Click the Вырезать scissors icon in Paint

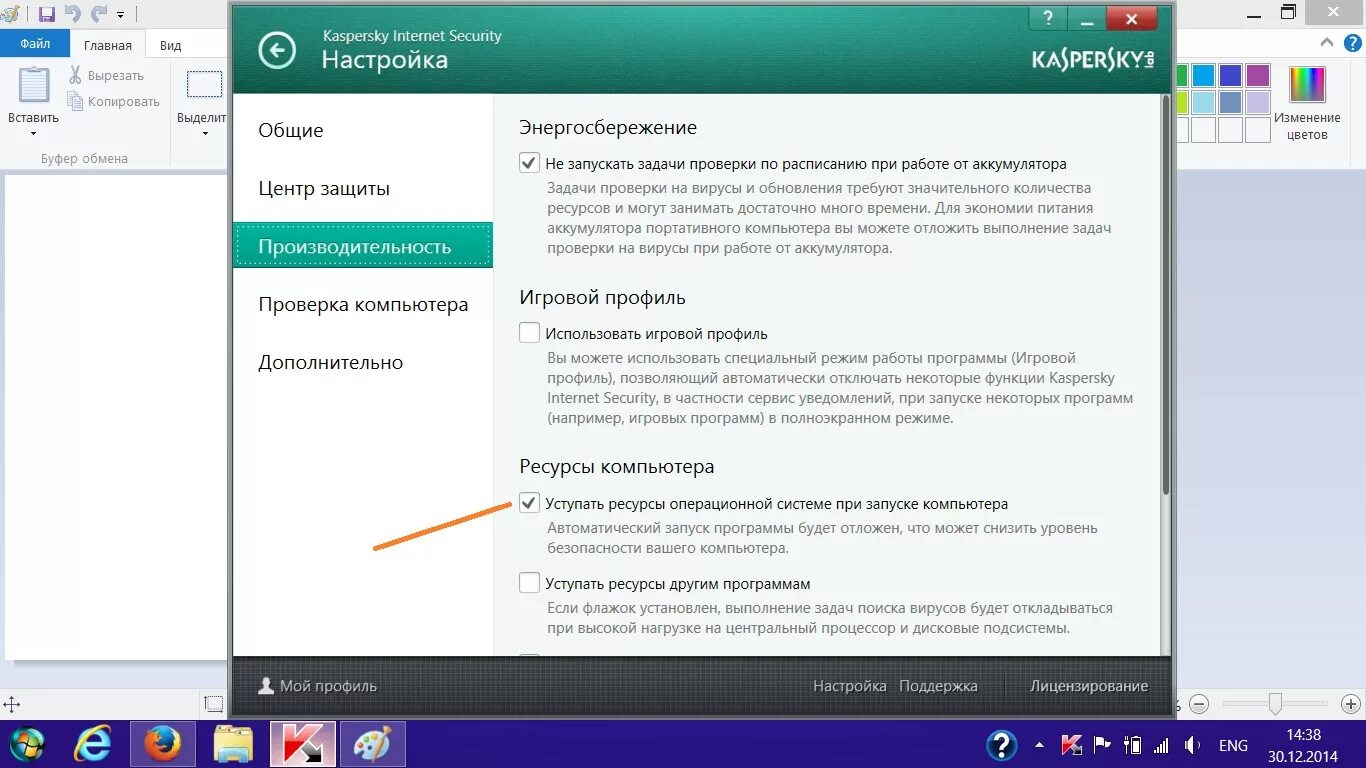tap(76, 75)
